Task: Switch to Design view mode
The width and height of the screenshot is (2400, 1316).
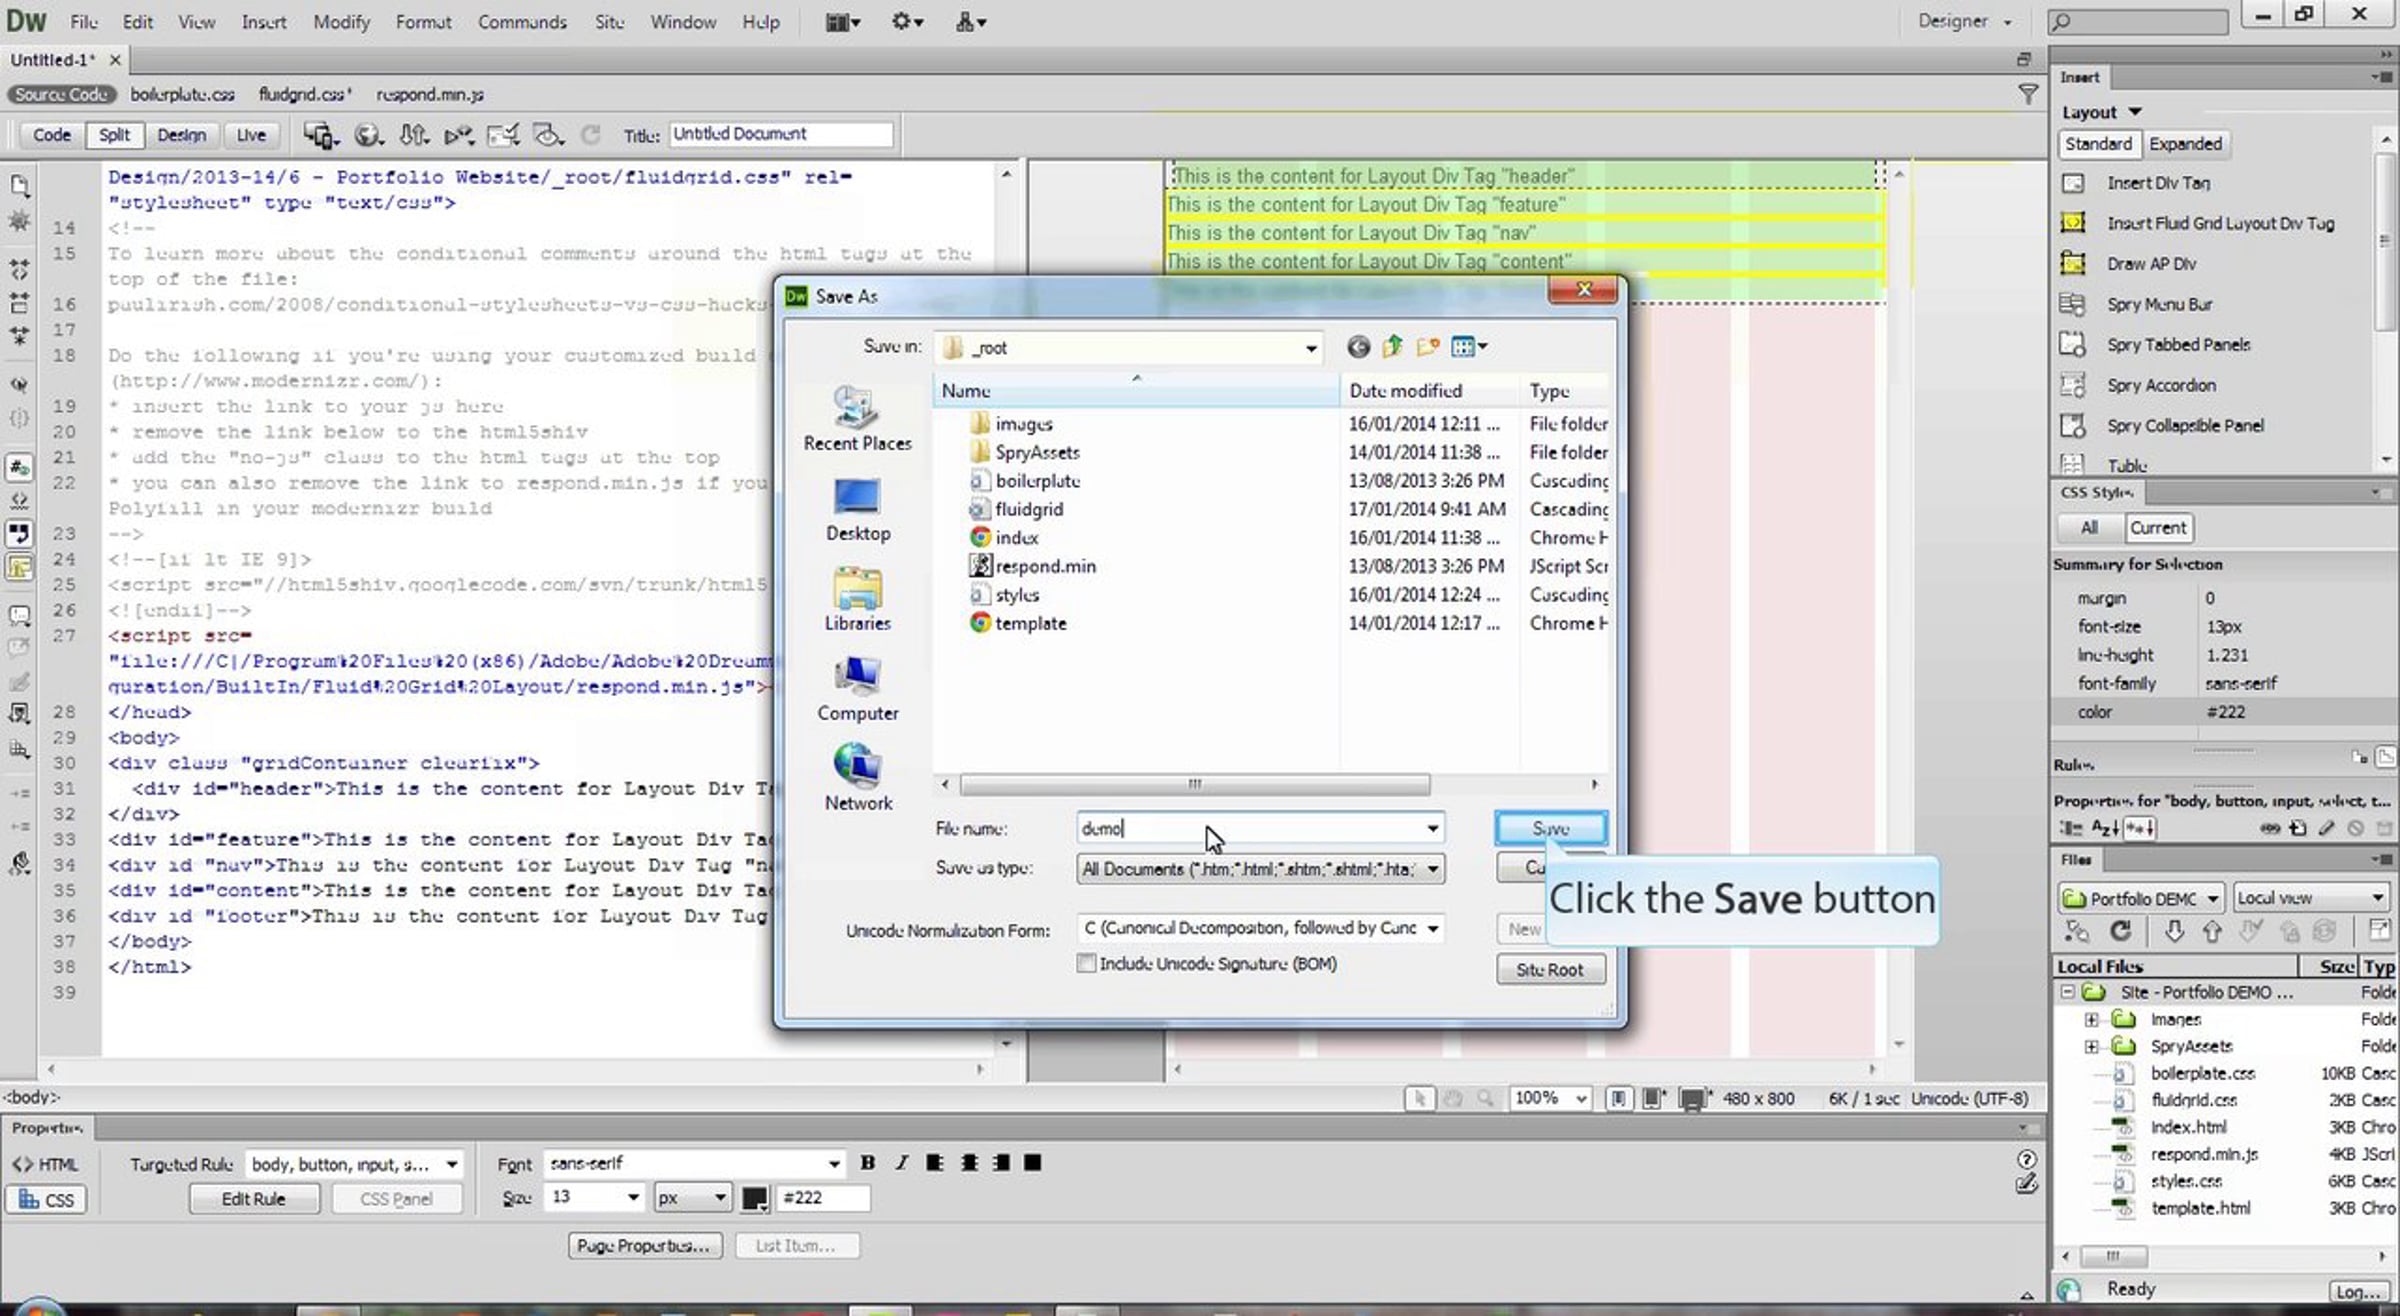Action: [181, 135]
